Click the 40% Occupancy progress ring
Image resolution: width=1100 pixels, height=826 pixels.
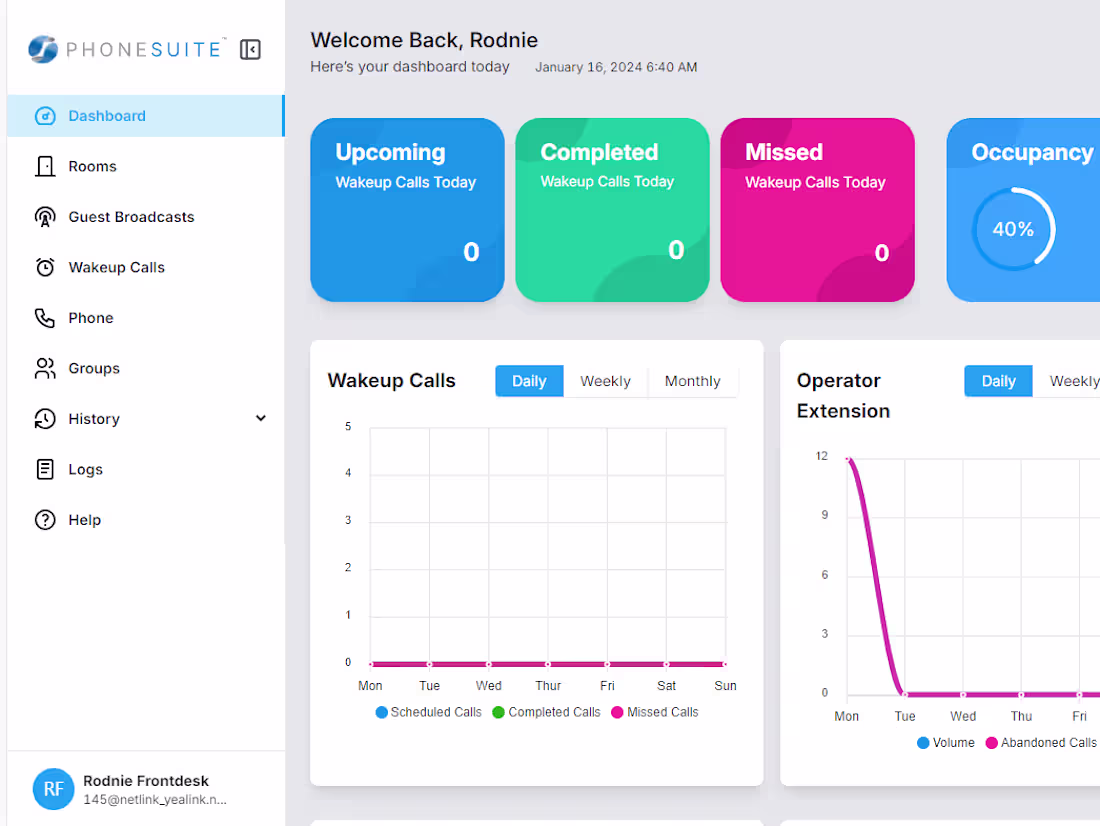pos(1013,229)
